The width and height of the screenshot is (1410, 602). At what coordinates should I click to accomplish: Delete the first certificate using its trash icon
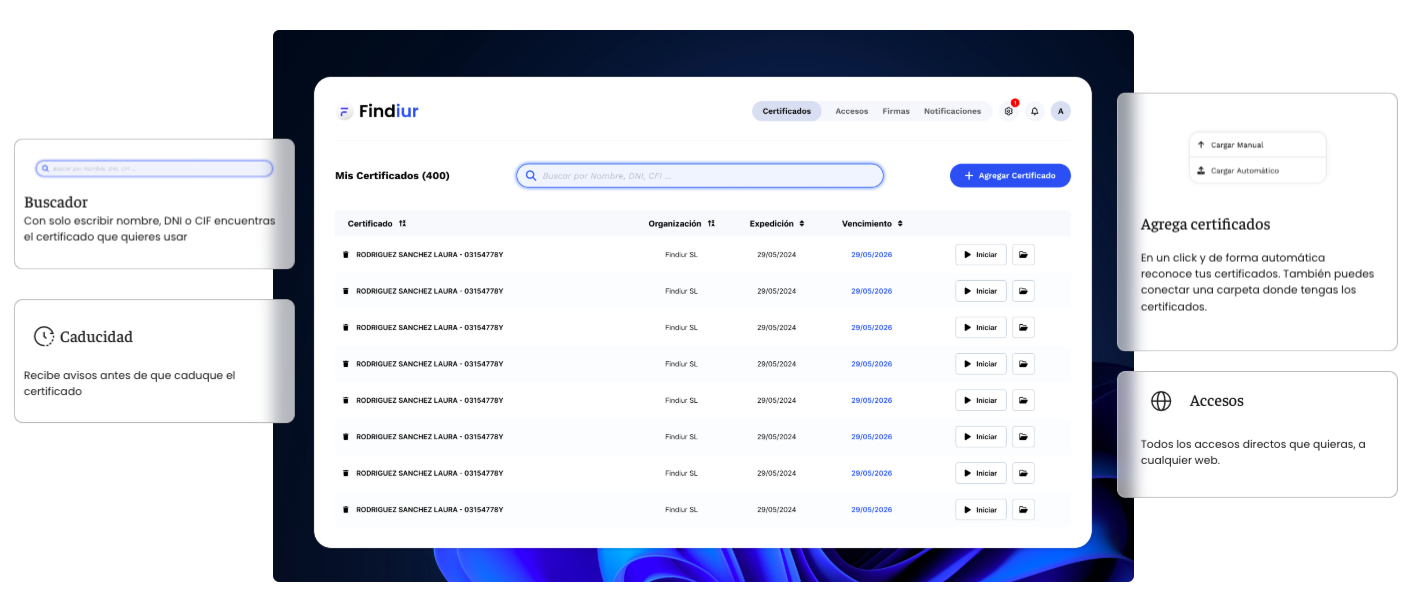345,255
